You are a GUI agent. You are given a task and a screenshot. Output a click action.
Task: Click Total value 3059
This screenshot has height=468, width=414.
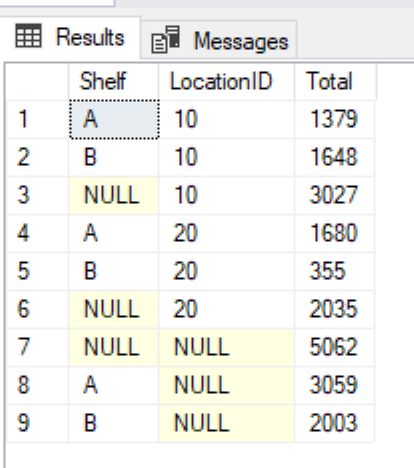(335, 385)
